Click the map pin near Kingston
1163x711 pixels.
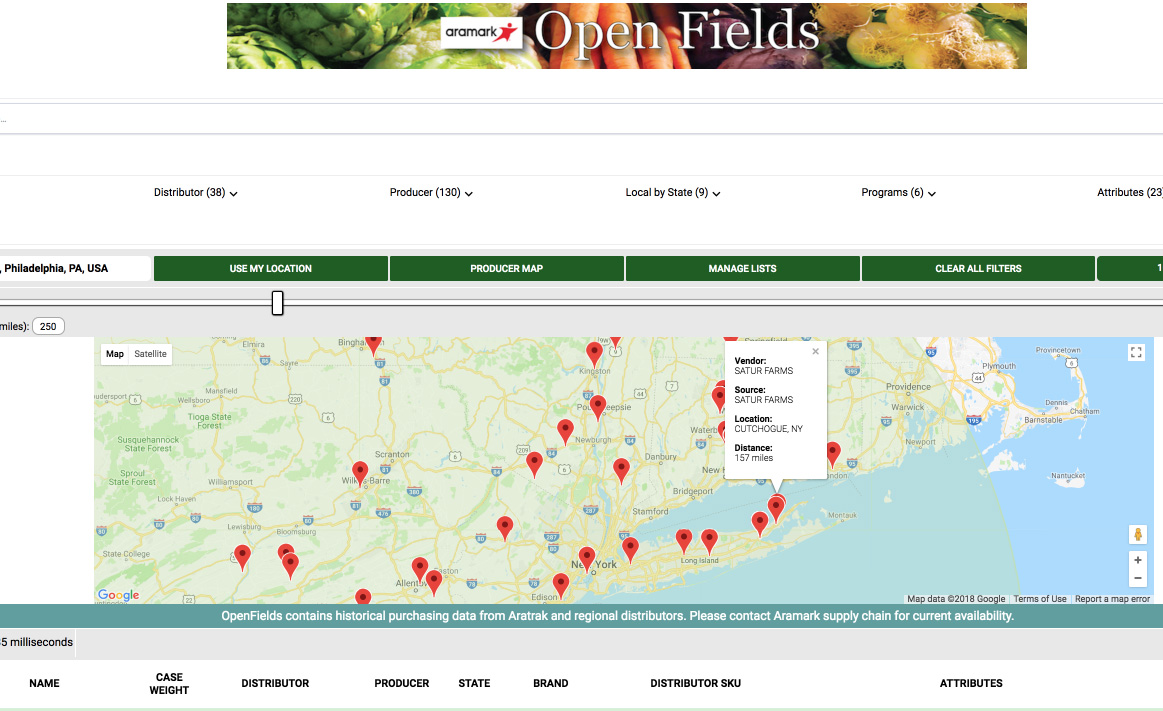point(594,354)
